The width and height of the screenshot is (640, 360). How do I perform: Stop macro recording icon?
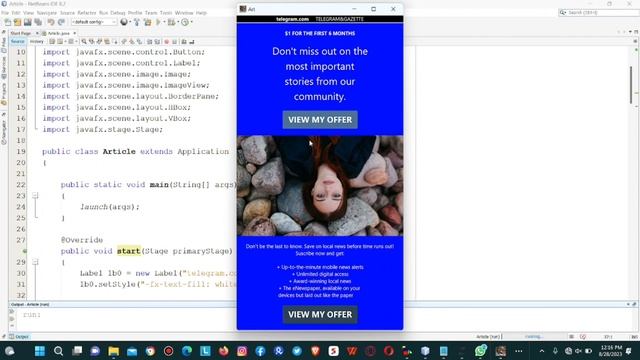pyautogui.click(x=174, y=41)
